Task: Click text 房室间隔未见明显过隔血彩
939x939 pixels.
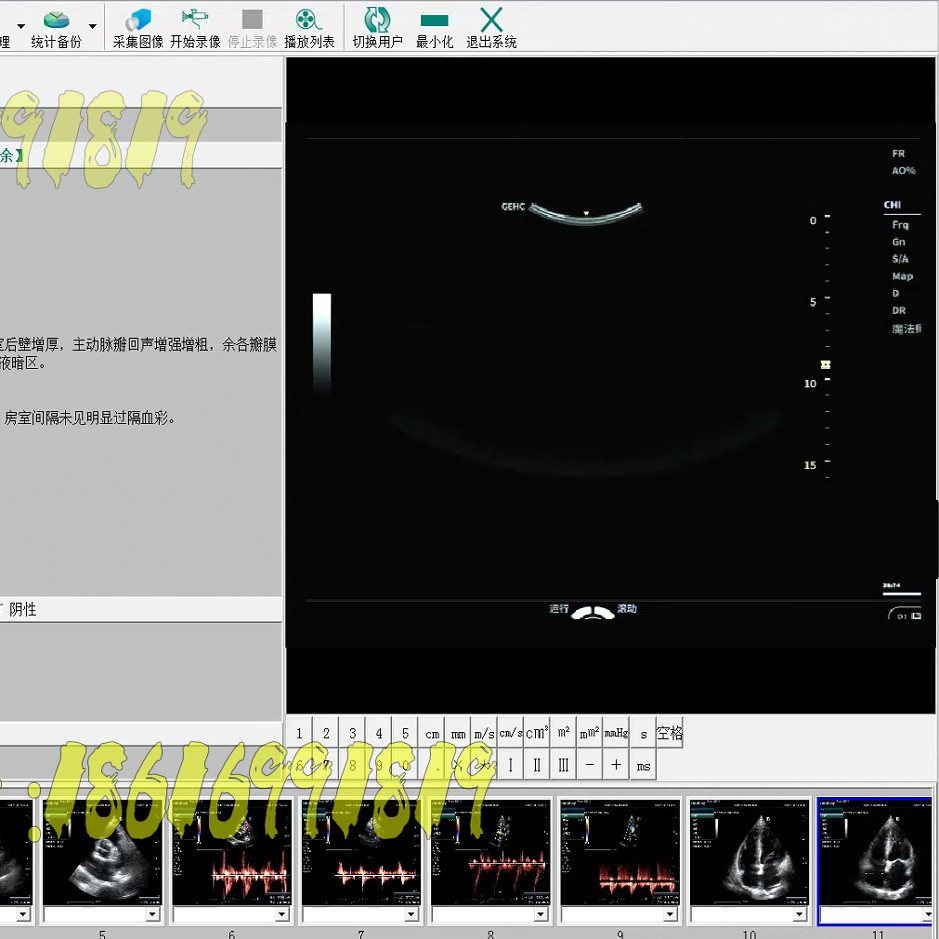Action: tap(90, 418)
